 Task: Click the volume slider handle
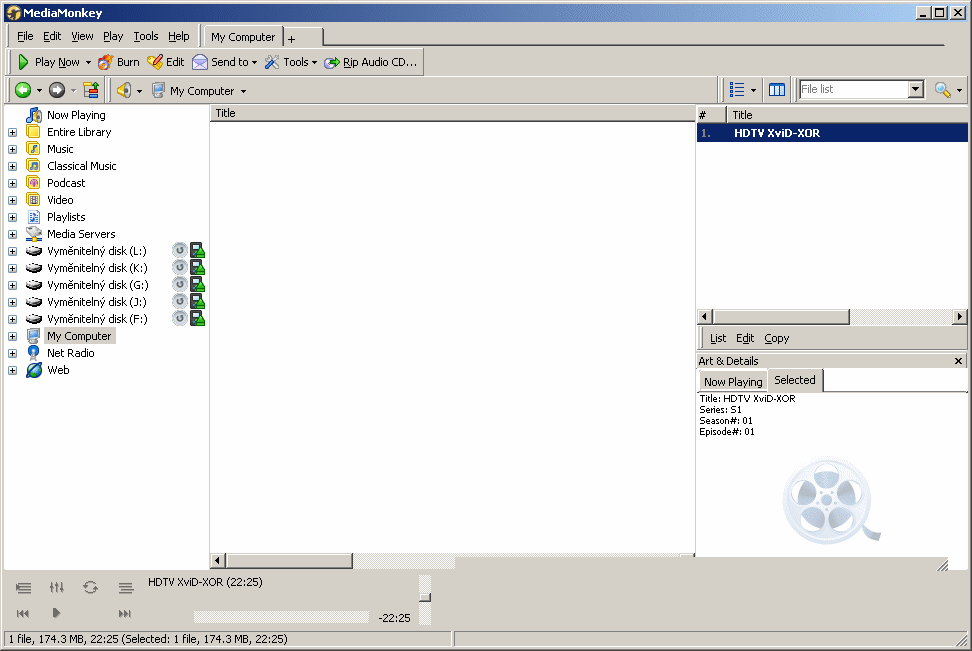click(425, 597)
